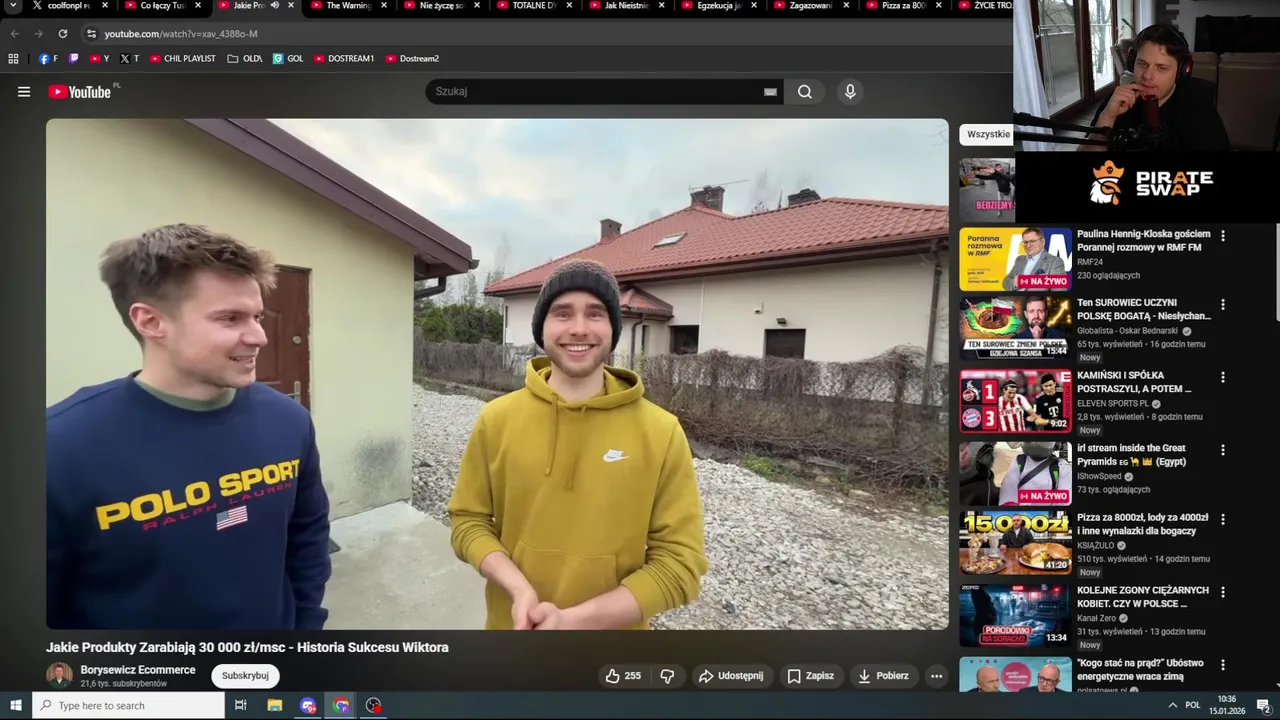1280x720 pixels.
Task: Open the CHIL PLAYLIST bookmark
Action: click(x=183, y=59)
